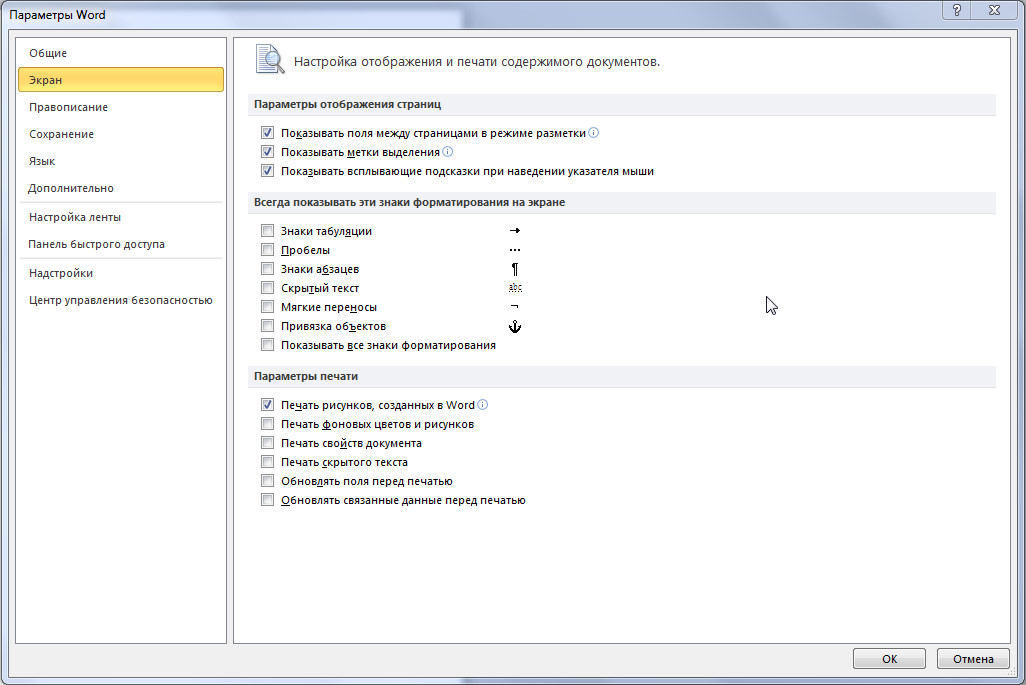Click the info icon beside 'Показывать метки выделения'
This screenshot has width=1026, height=685.
pos(448,152)
